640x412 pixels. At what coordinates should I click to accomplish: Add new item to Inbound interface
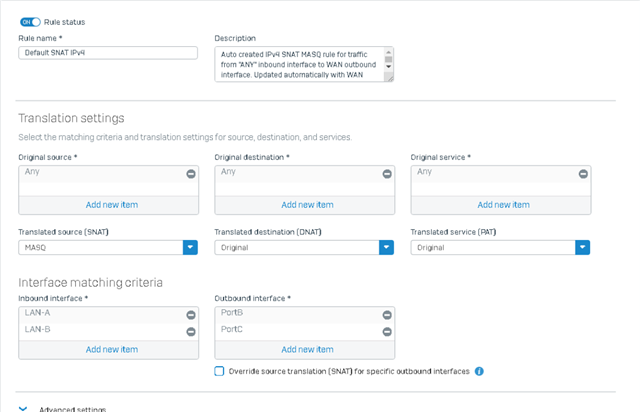[111, 350]
